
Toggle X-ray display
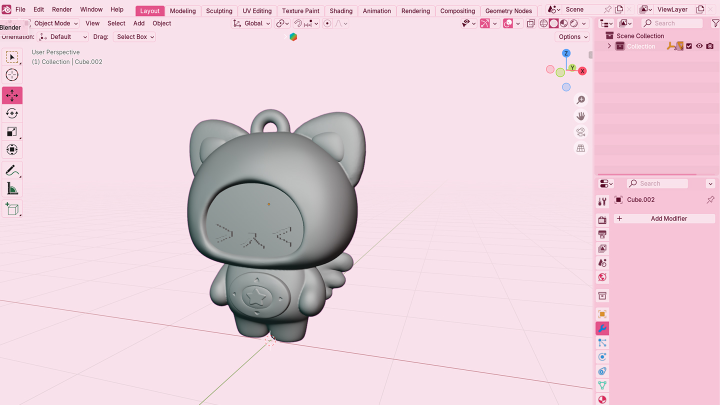coord(530,23)
